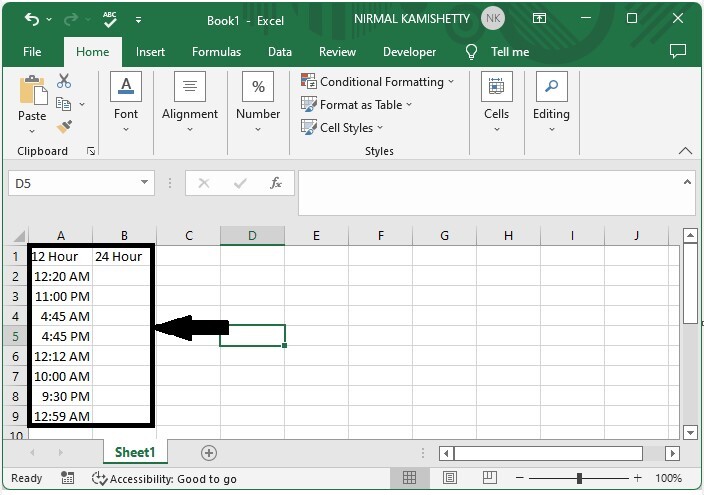This screenshot has width=704, height=495.
Task: Select column header D
Action: pos(252,236)
